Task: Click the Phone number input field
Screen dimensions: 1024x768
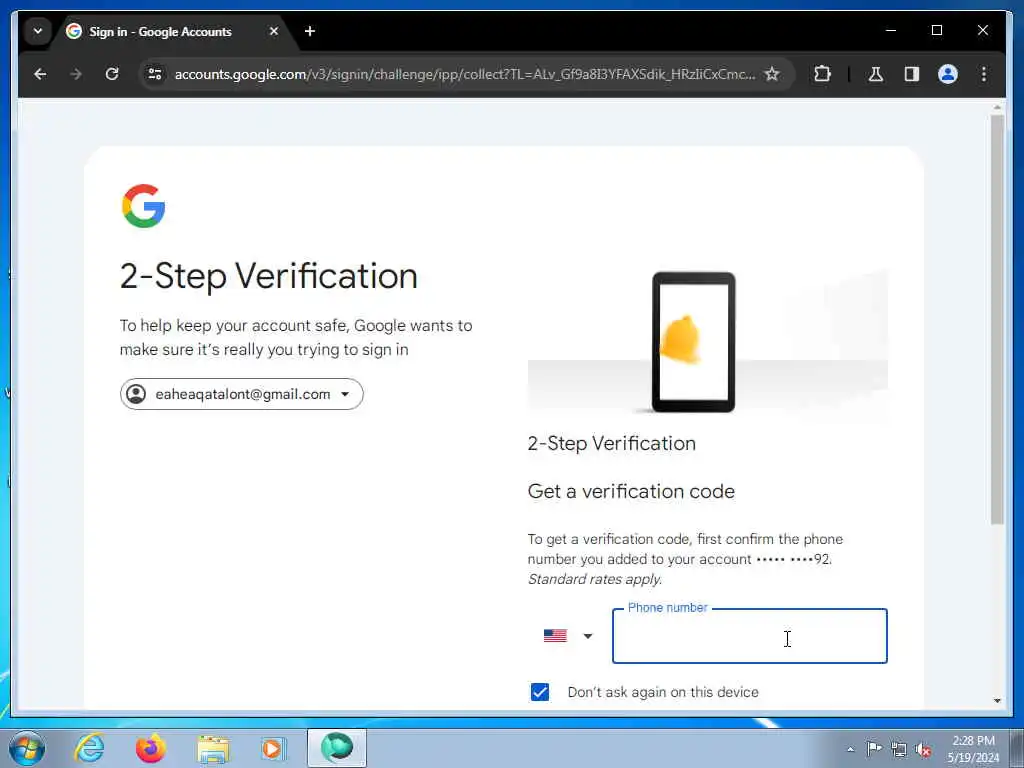Action: point(750,636)
